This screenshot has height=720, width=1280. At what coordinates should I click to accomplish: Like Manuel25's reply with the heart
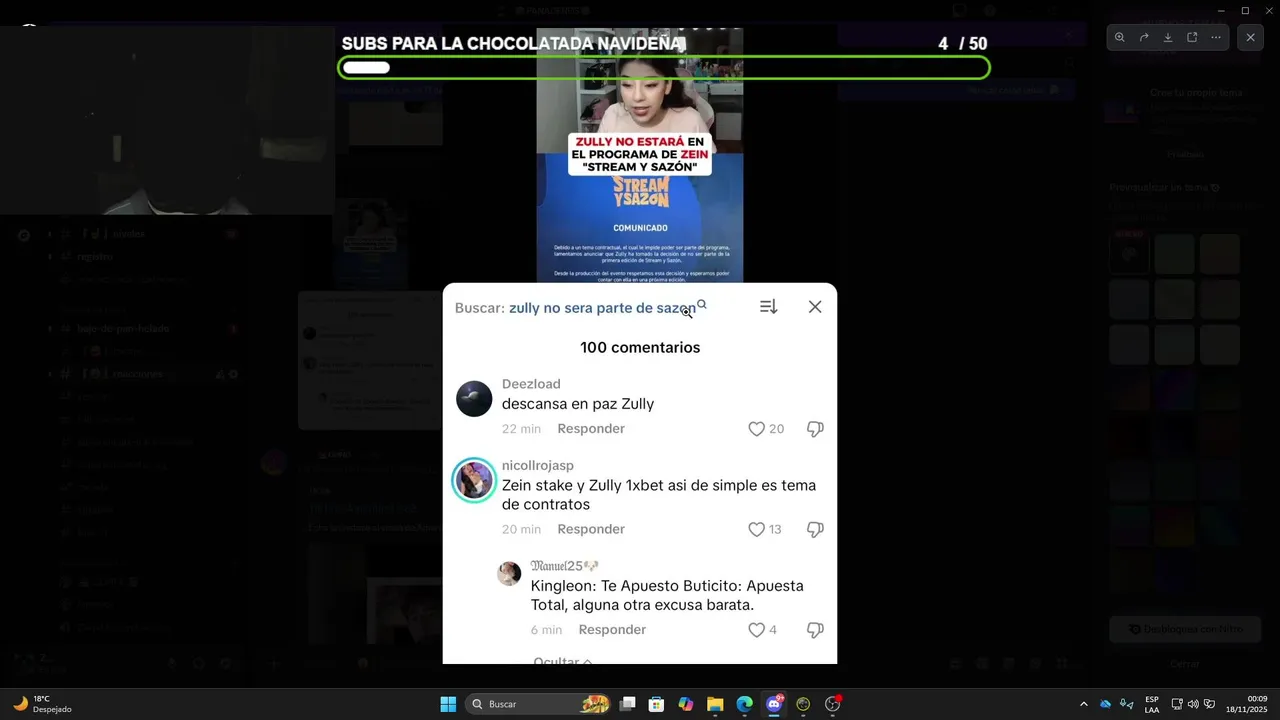point(757,630)
